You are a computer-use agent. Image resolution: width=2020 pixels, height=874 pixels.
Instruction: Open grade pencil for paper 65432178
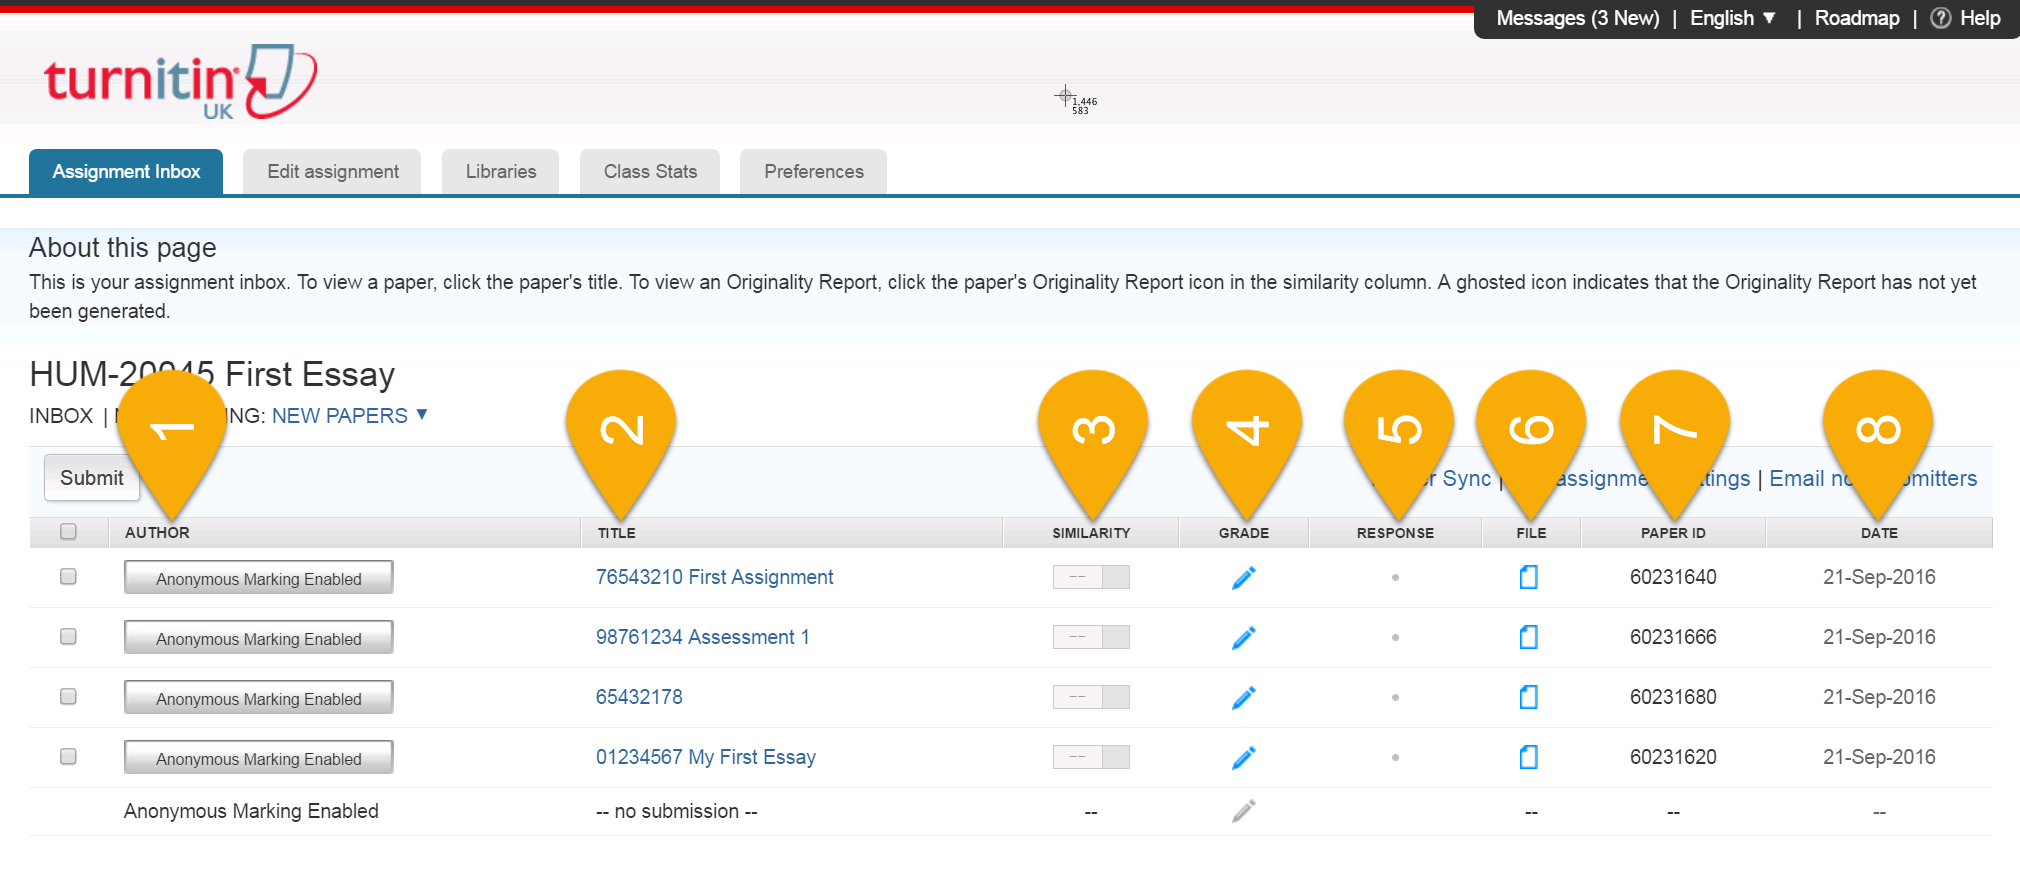[x=1243, y=698]
